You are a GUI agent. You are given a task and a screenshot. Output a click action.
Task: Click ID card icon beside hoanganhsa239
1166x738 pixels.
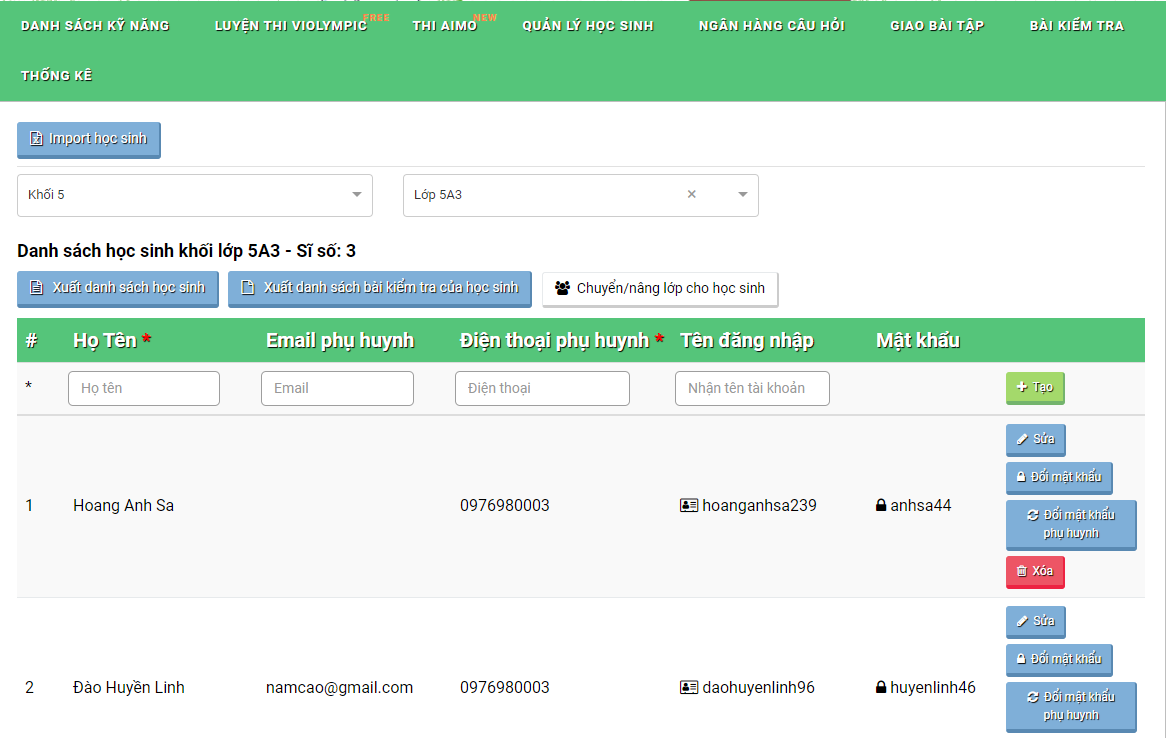(x=688, y=506)
